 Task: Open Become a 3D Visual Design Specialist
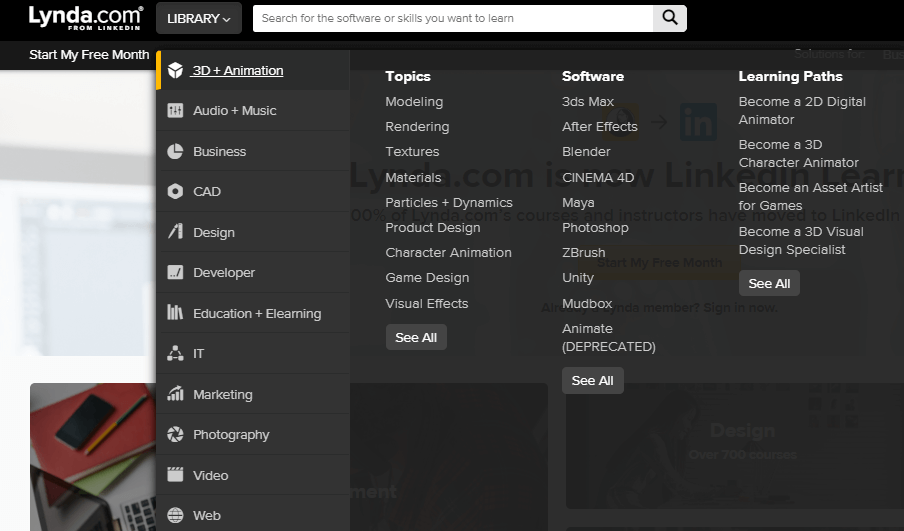click(801, 240)
